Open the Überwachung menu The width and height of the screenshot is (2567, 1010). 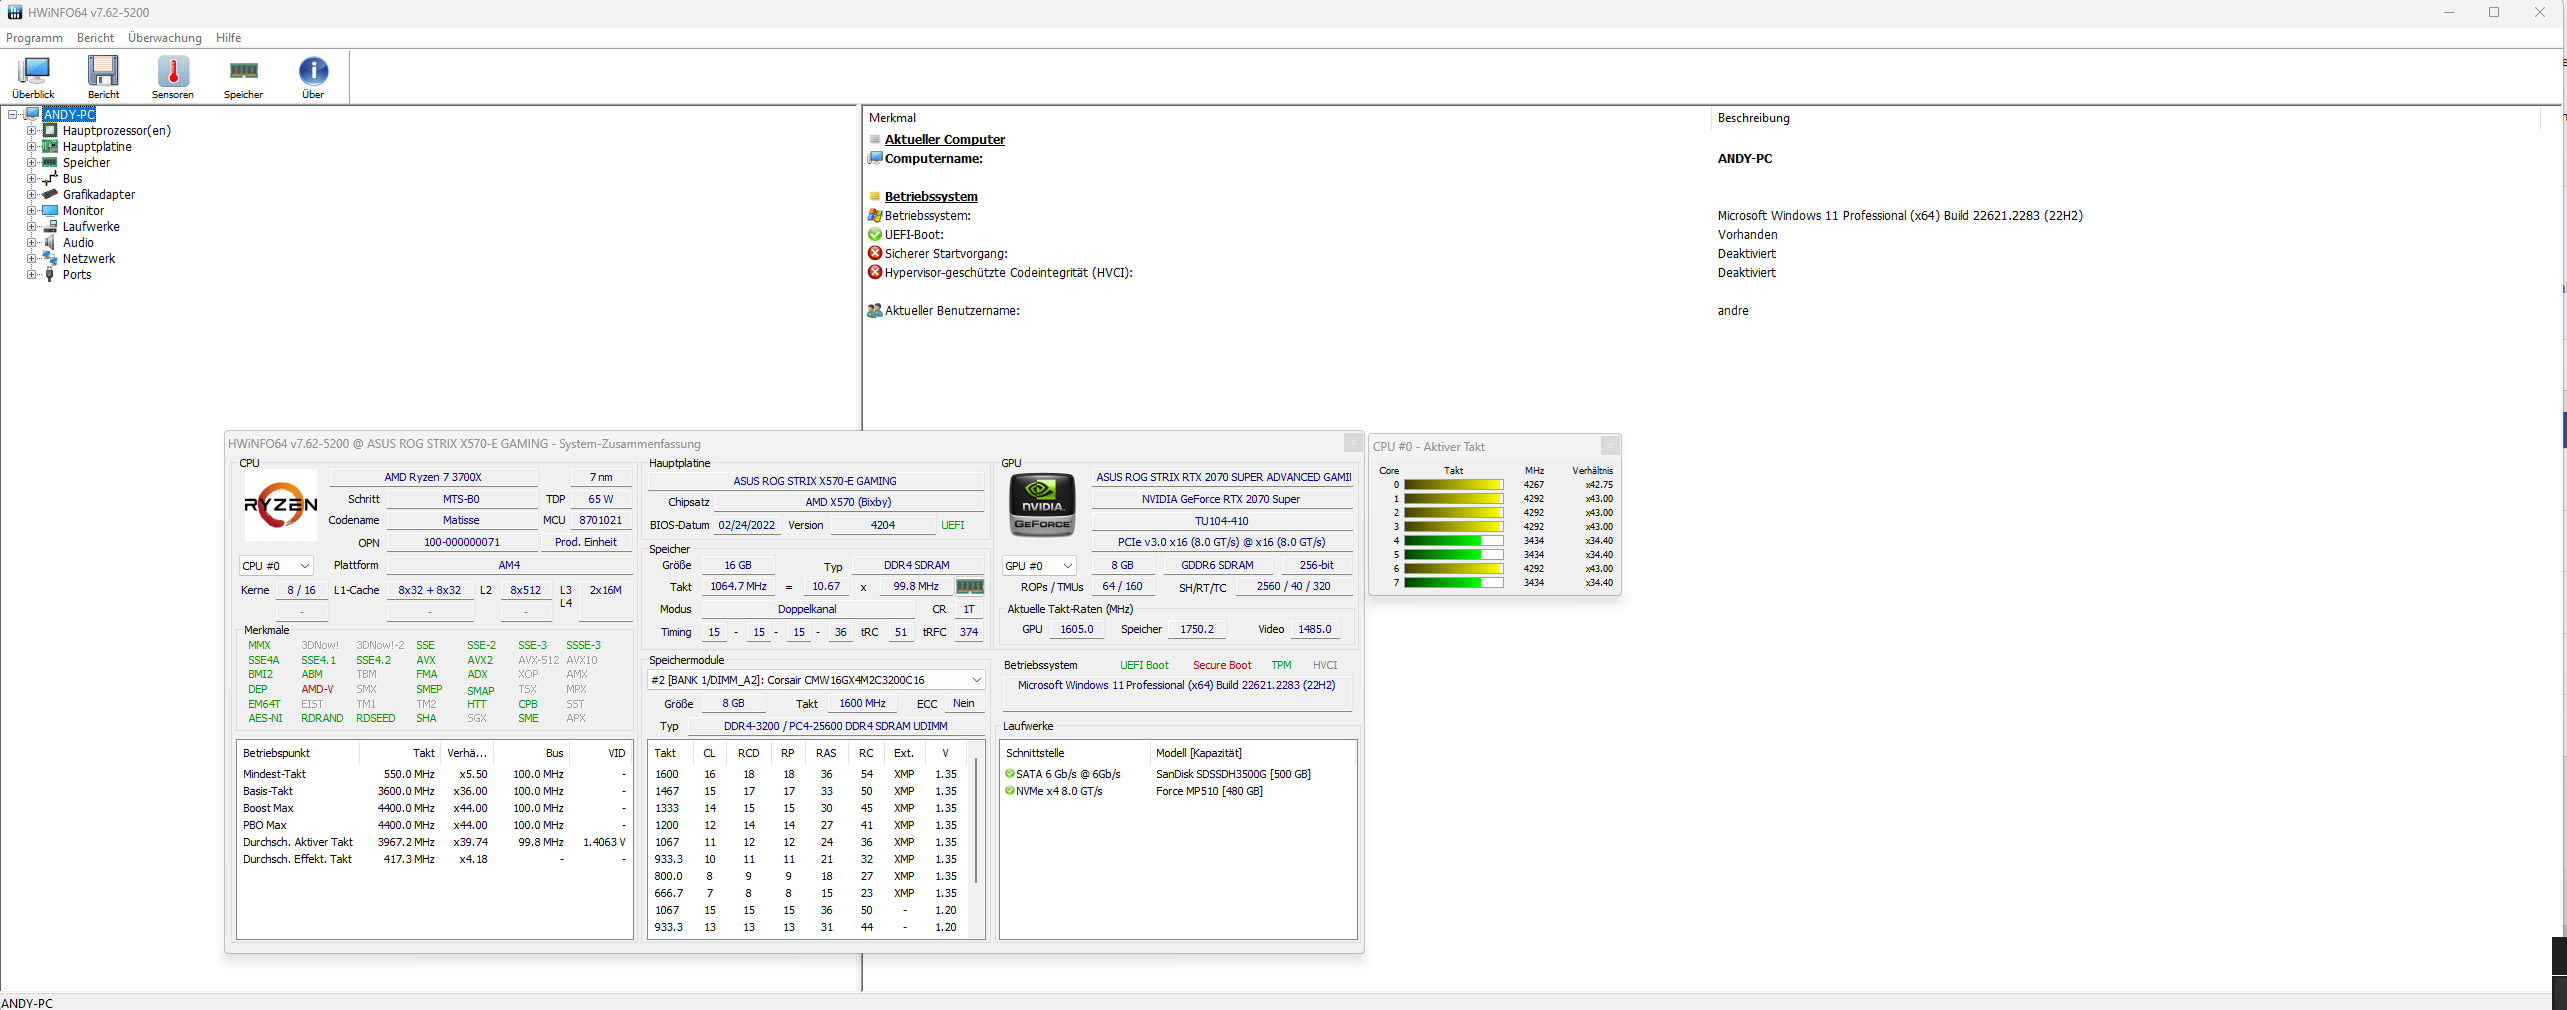pyautogui.click(x=164, y=37)
